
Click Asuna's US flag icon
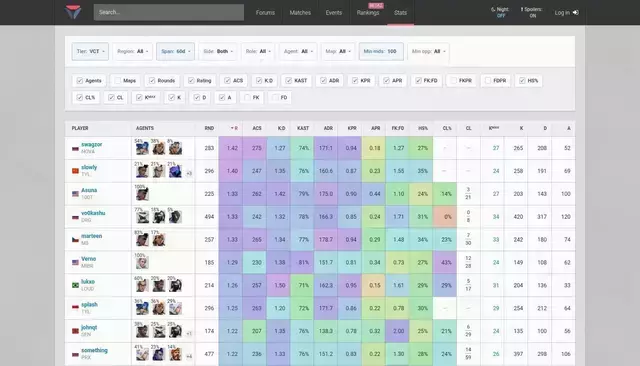tap(75, 194)
